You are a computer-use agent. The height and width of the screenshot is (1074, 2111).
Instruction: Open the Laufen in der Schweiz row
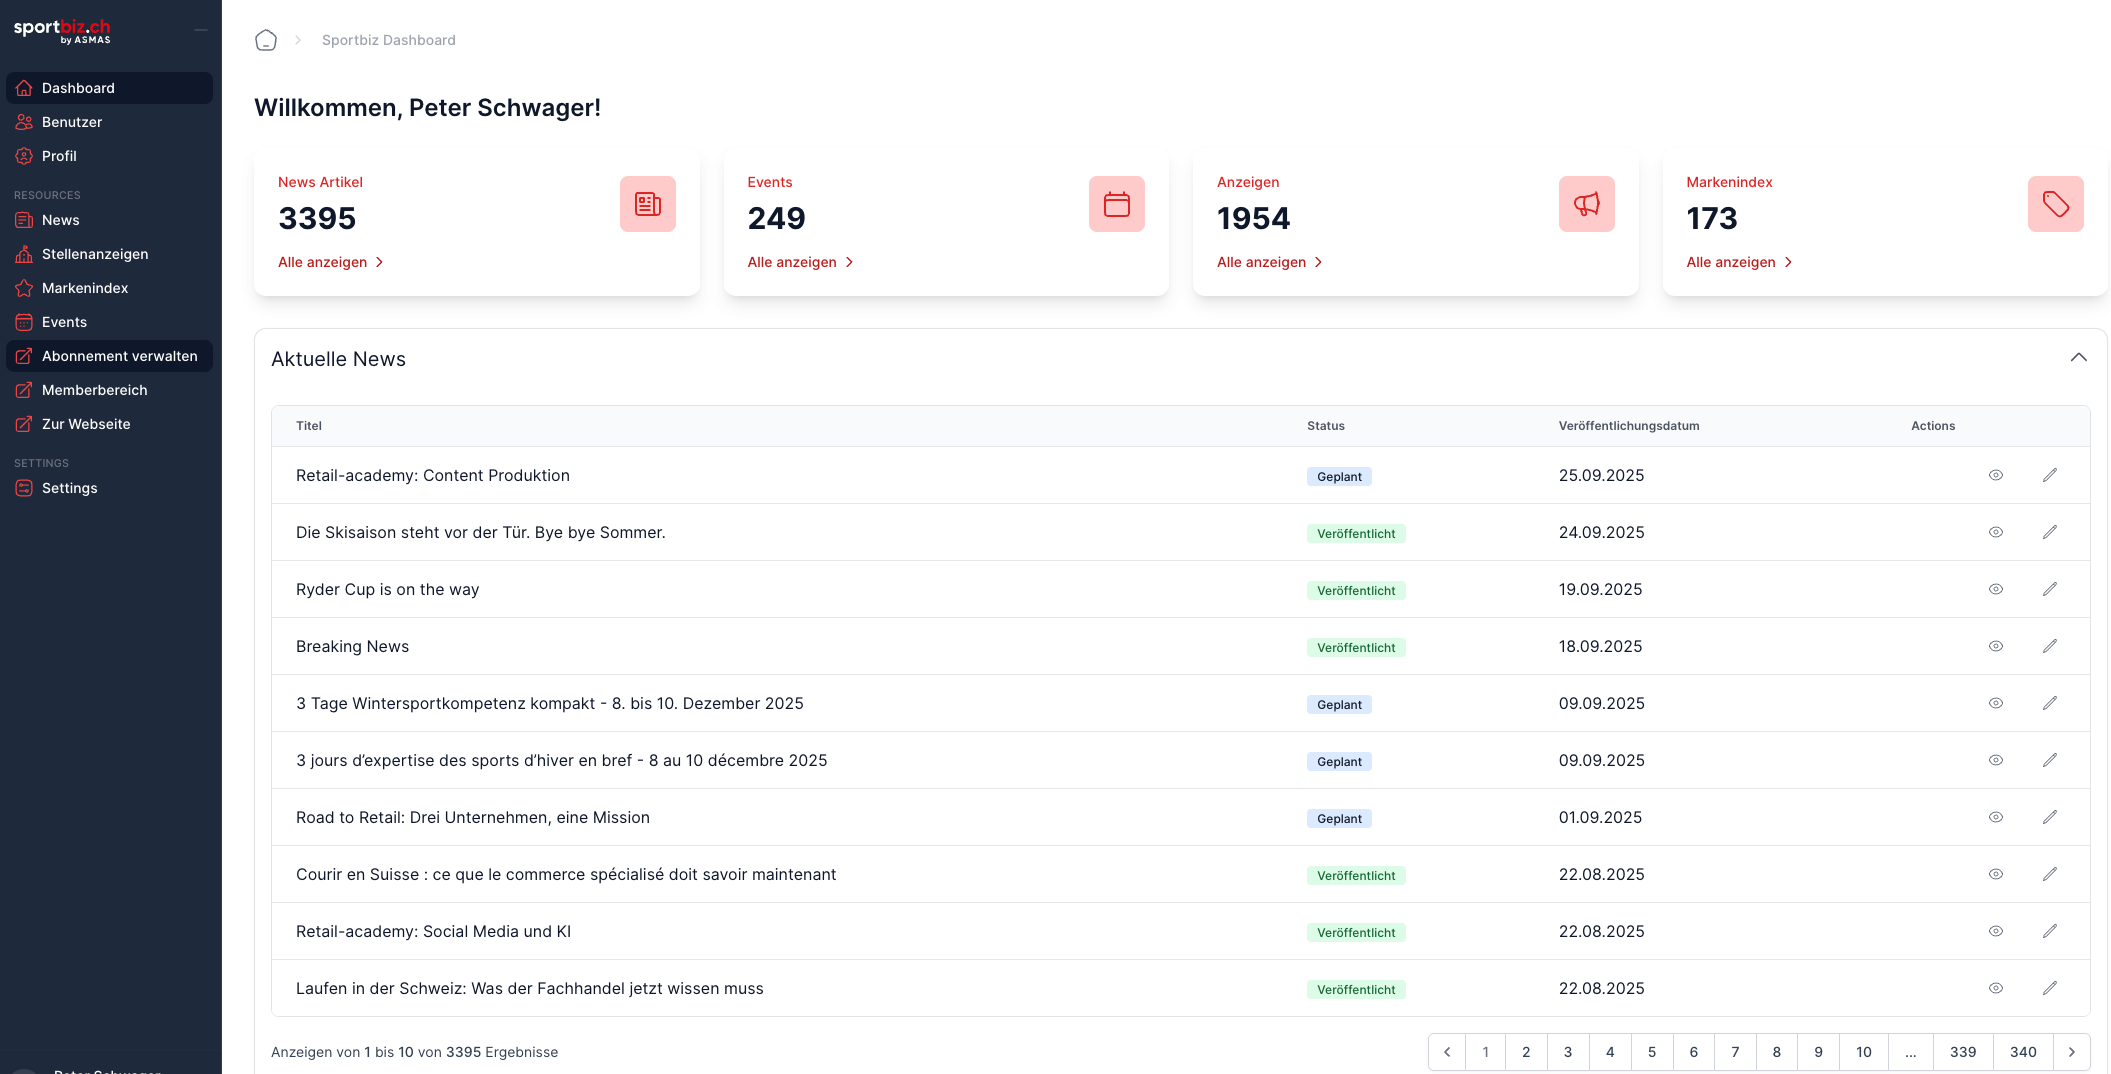click(529, 988)
